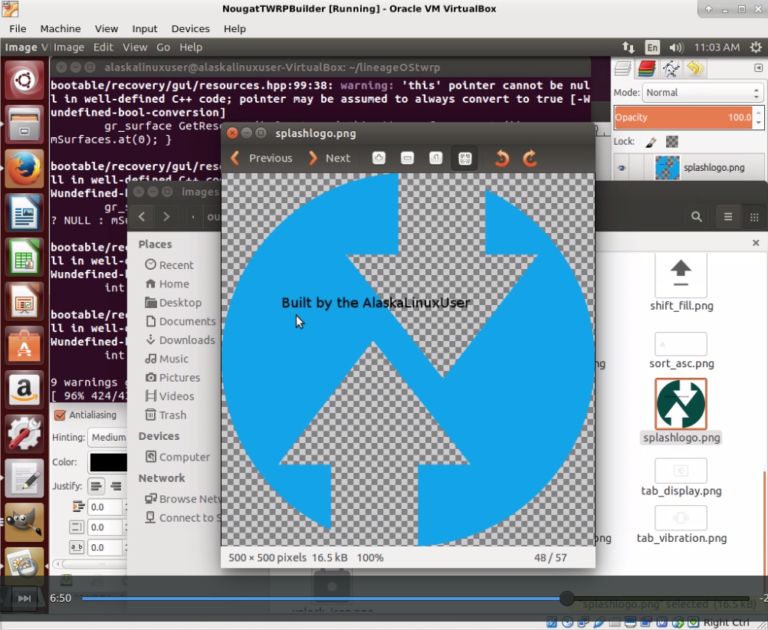Open the Machine menu
The image size is (768, 630).
[x=61, y=29]
